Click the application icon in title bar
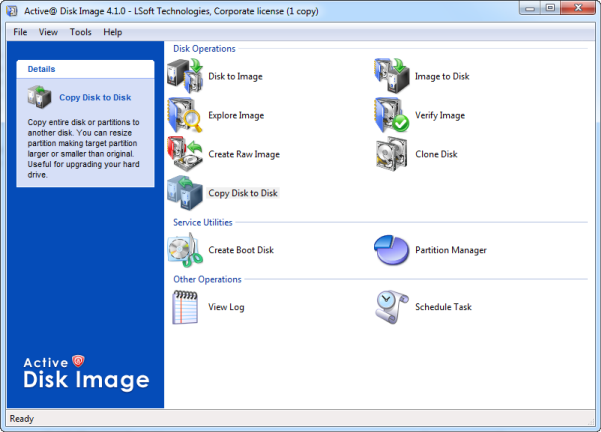This screenshot has width=601, height=432. [12, 11]
